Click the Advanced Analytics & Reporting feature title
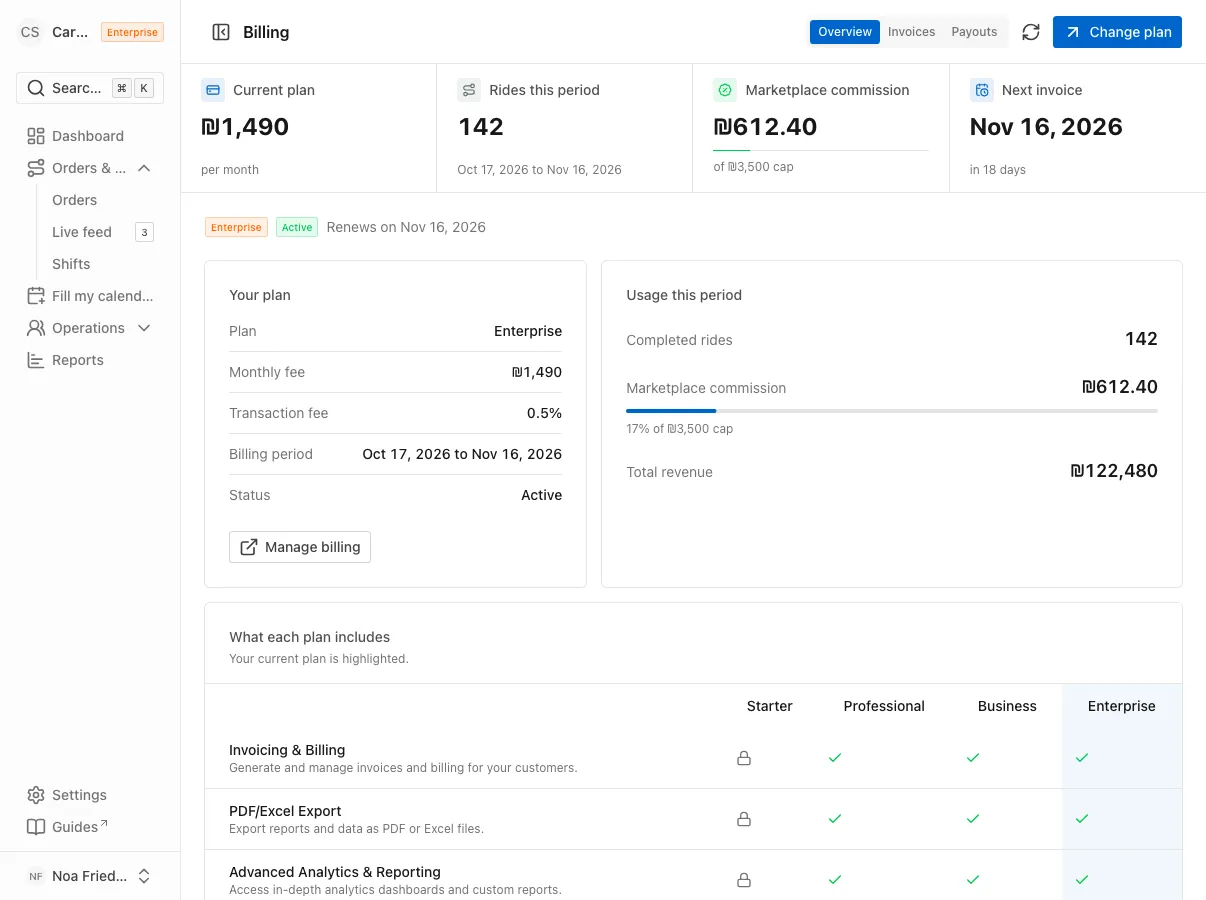 [x=335, y=872]
